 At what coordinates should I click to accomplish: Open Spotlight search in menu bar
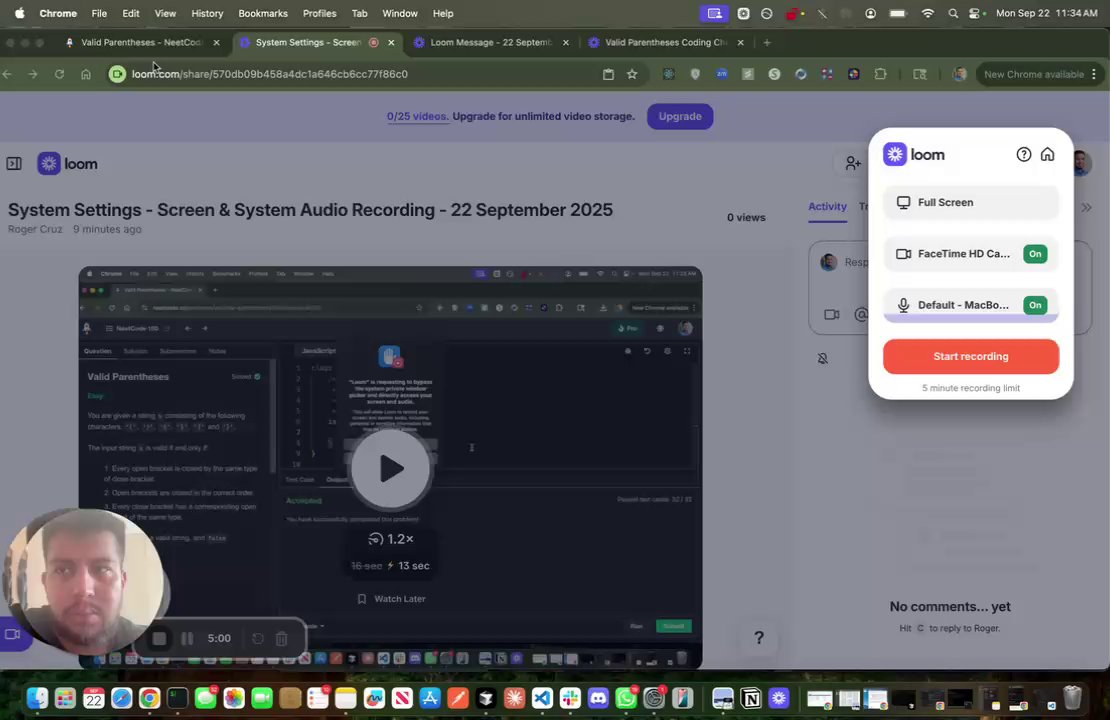pyautogui.click(x=953, y=13)
